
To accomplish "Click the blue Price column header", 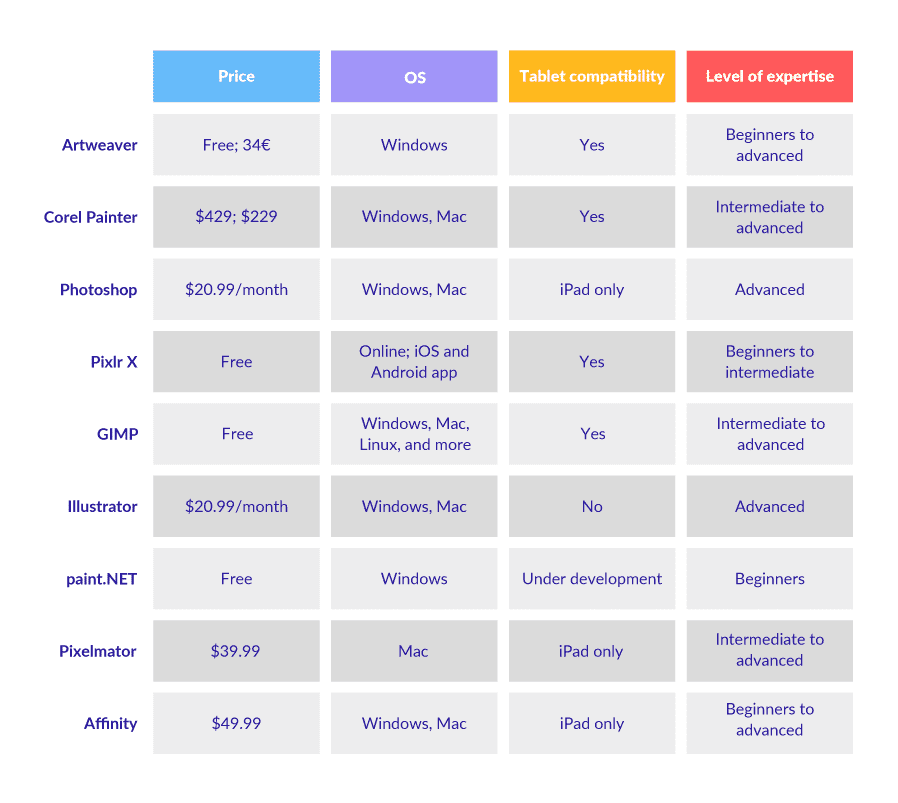I will pos(236,76).
